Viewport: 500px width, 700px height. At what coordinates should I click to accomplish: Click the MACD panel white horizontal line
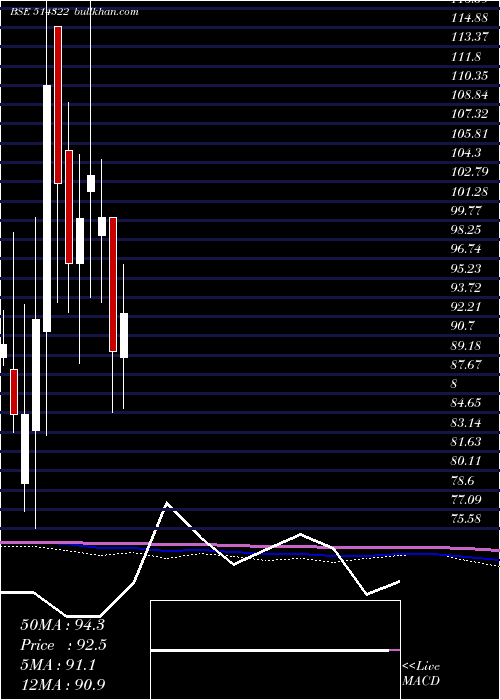pyautogui.click(x=270, y=651)
